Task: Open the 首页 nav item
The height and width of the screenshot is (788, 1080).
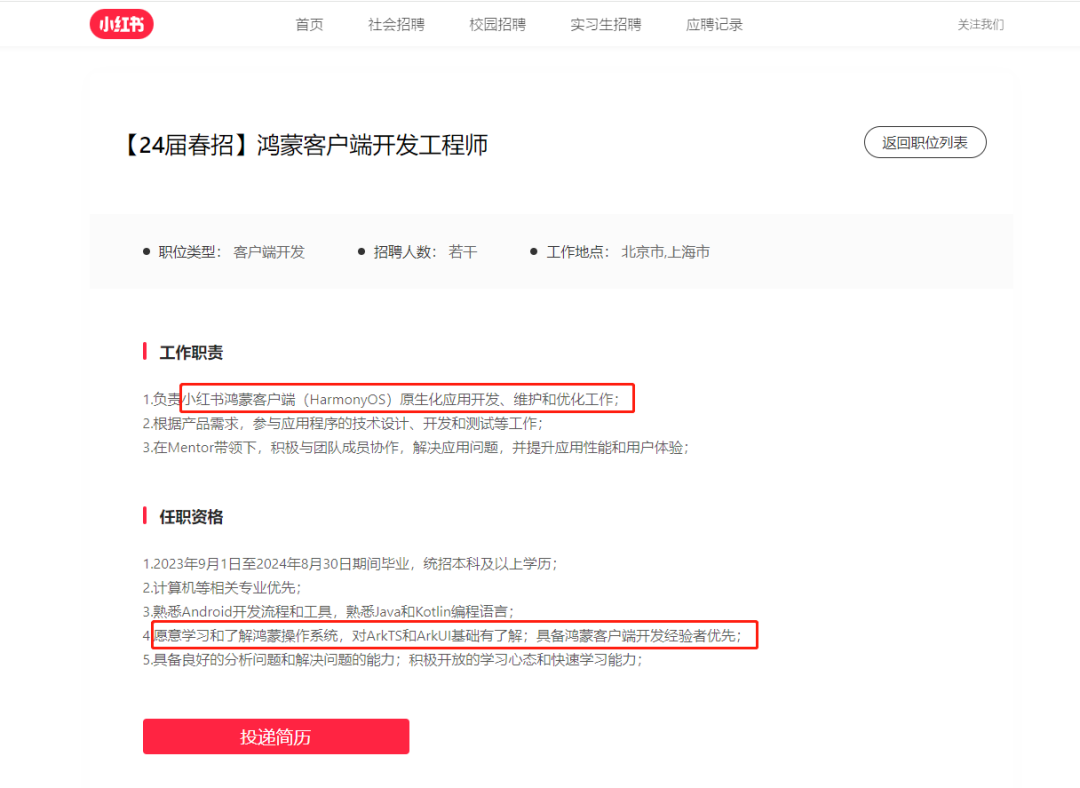Action: tap(309, 25)
